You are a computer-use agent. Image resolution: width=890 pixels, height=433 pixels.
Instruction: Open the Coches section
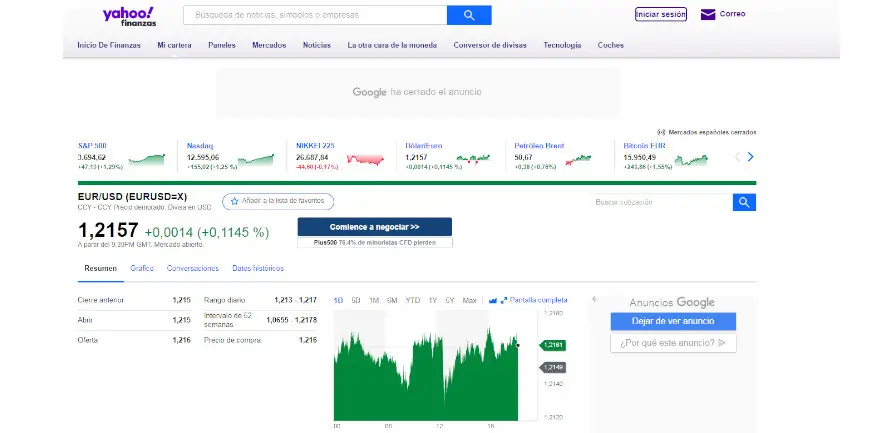pos(611,45)
